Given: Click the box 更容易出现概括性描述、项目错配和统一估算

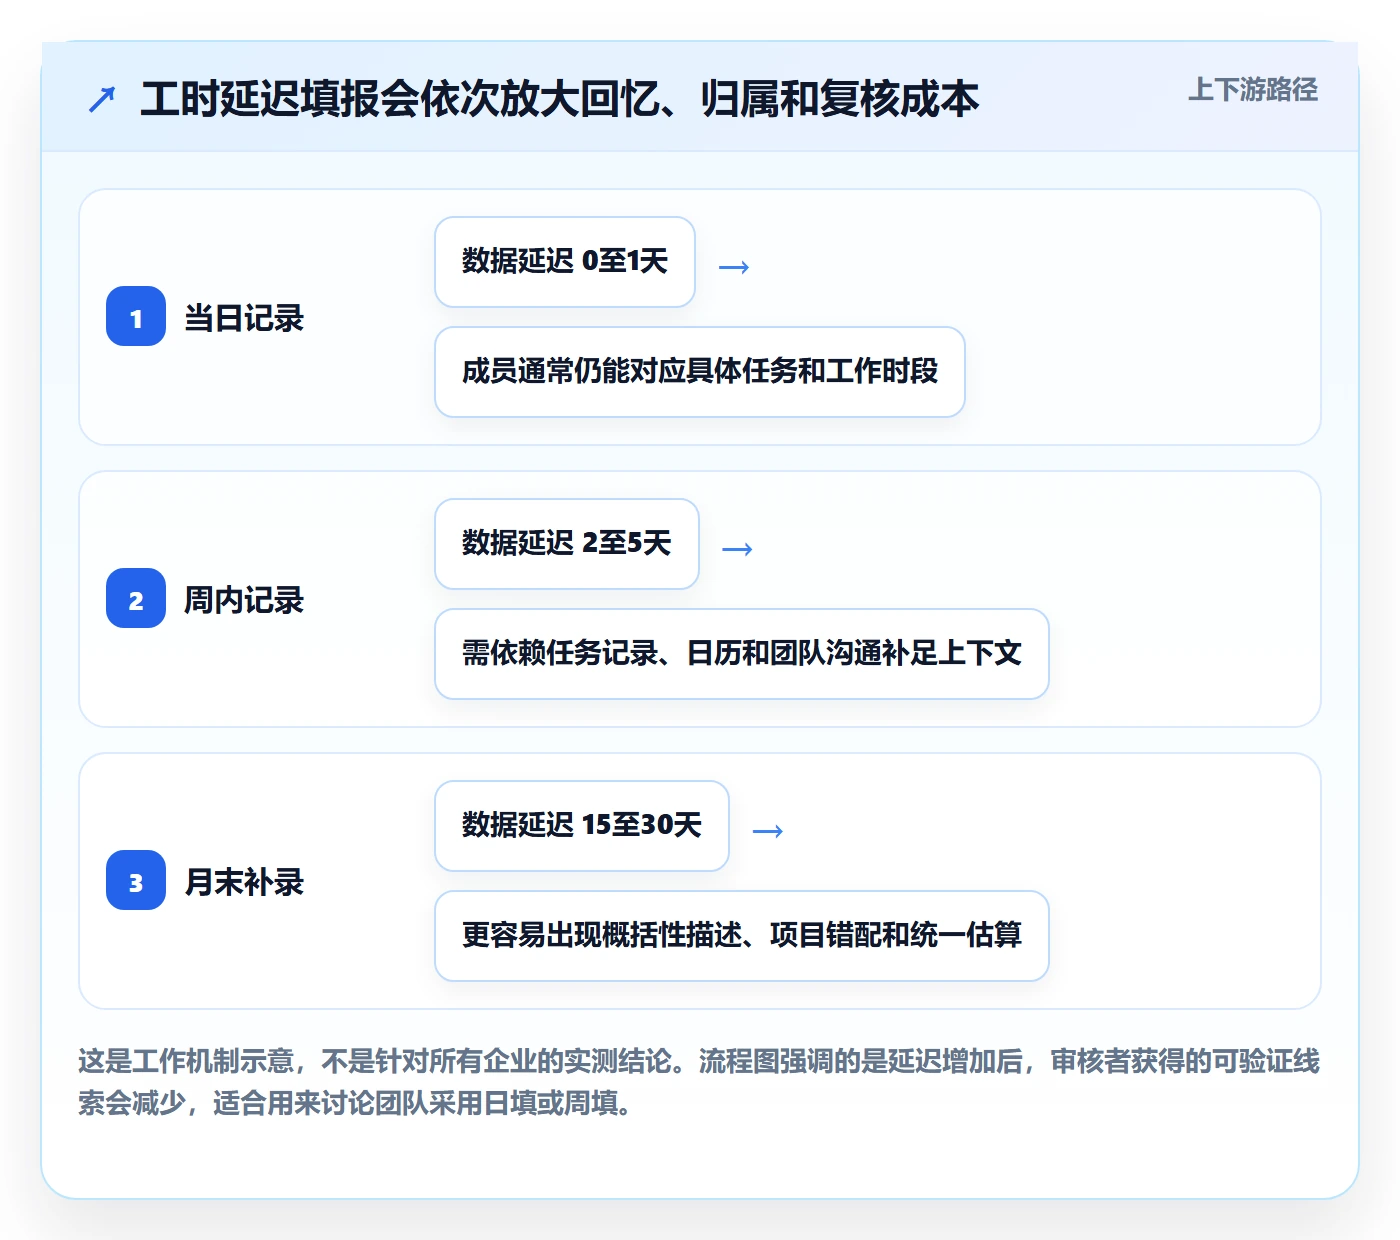Looking at the screenshot, I should click(742, 936).
